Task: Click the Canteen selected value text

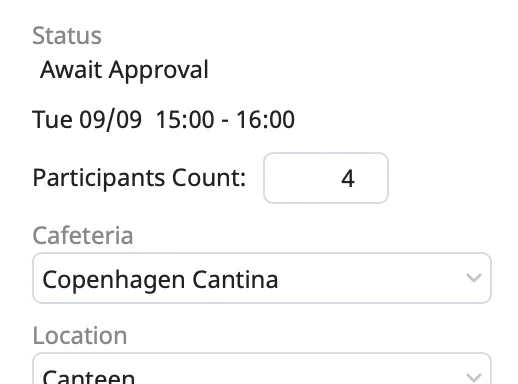Action: coord(89,377)
